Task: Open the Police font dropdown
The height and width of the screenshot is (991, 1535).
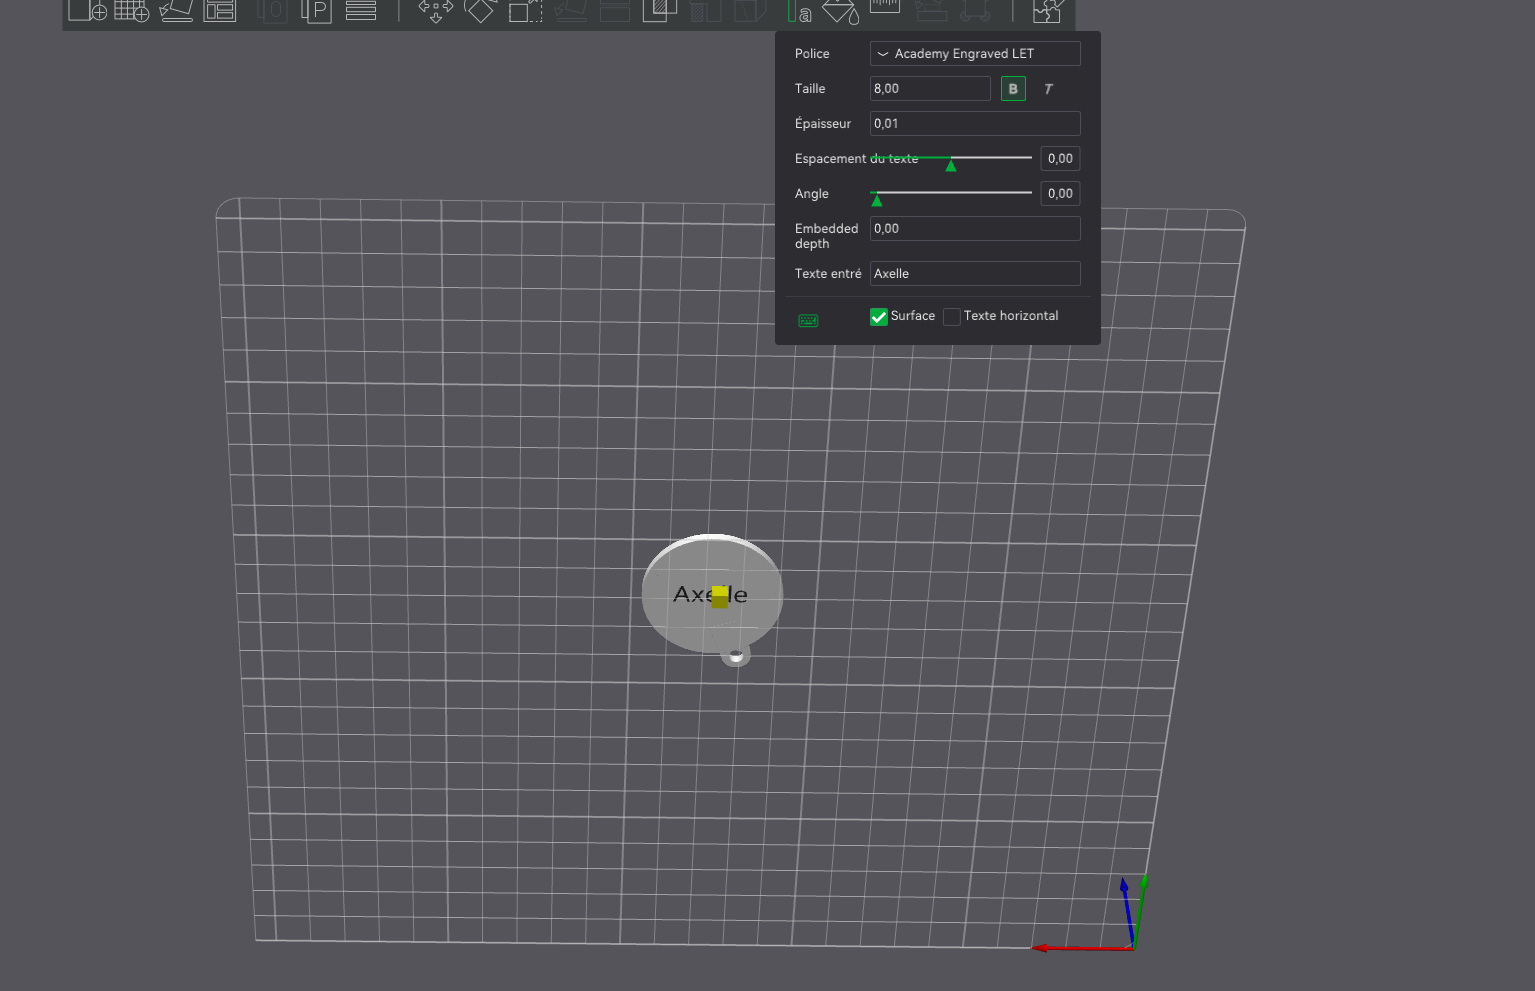Action: (975, 54)
